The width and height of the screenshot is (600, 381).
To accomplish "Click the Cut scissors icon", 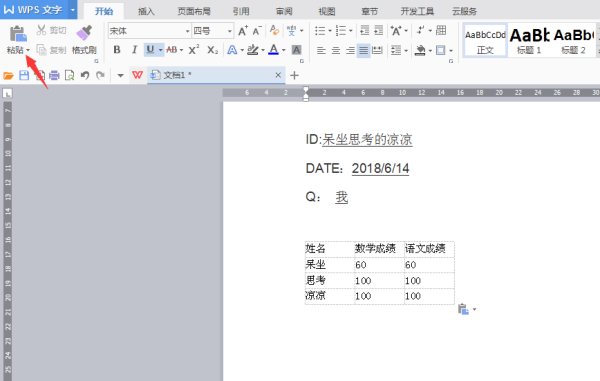I will (41, 30).
